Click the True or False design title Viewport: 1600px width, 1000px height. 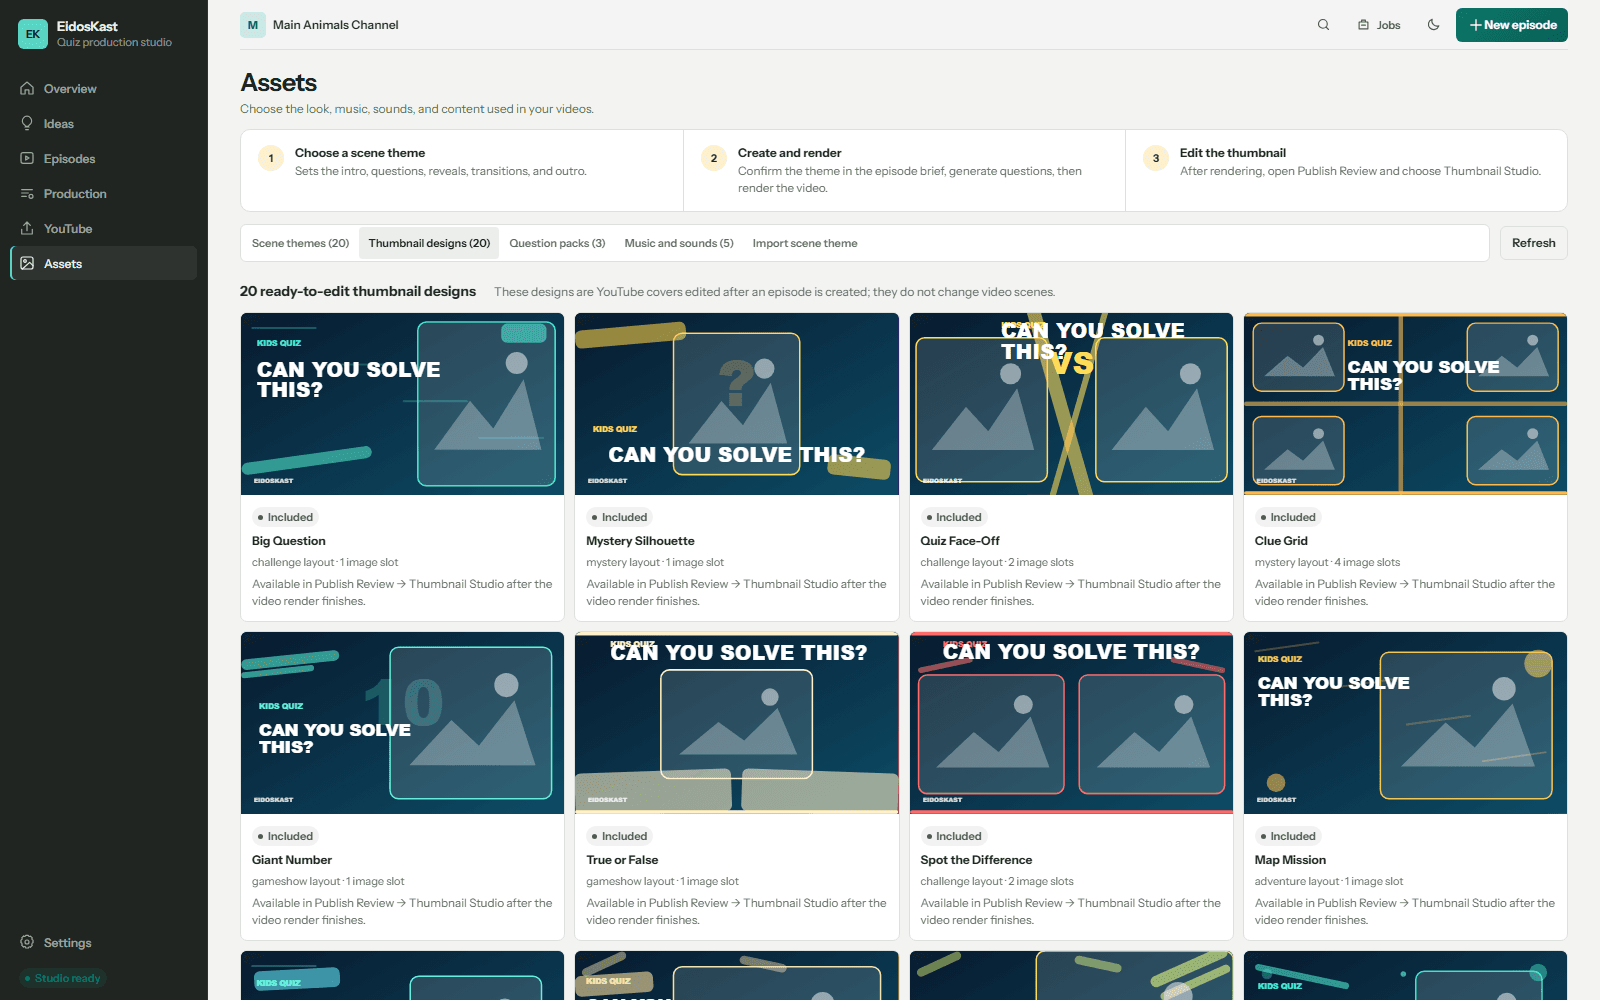[622, 860]
